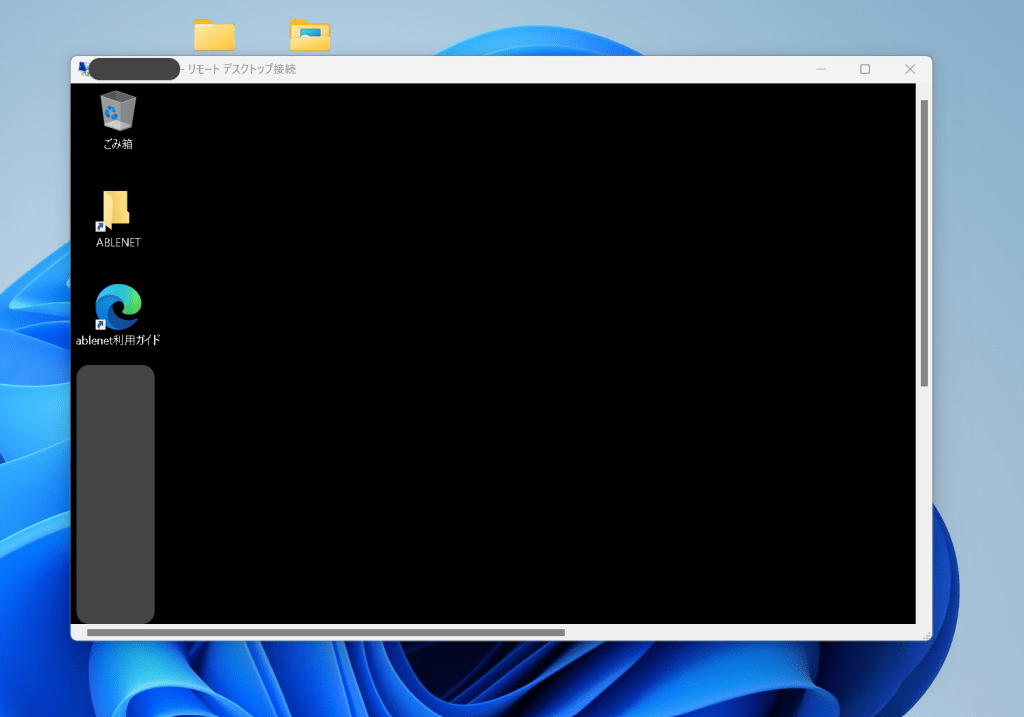This screenshot has width=1024, height=717.
Task: Click the リモート デスクトップ接続 title text
Action: coord(241,69)
